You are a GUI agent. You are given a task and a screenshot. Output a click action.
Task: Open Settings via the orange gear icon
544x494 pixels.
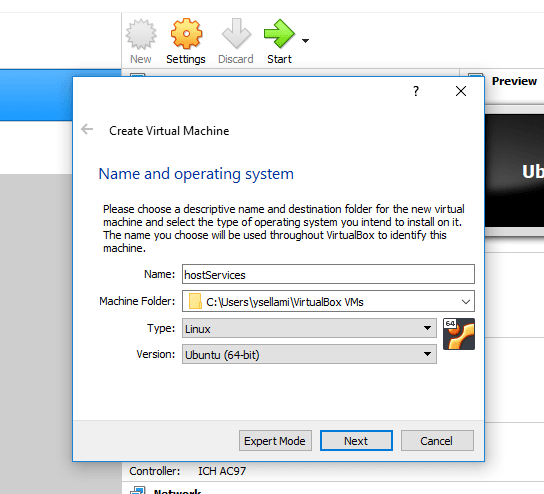[186, 34]
